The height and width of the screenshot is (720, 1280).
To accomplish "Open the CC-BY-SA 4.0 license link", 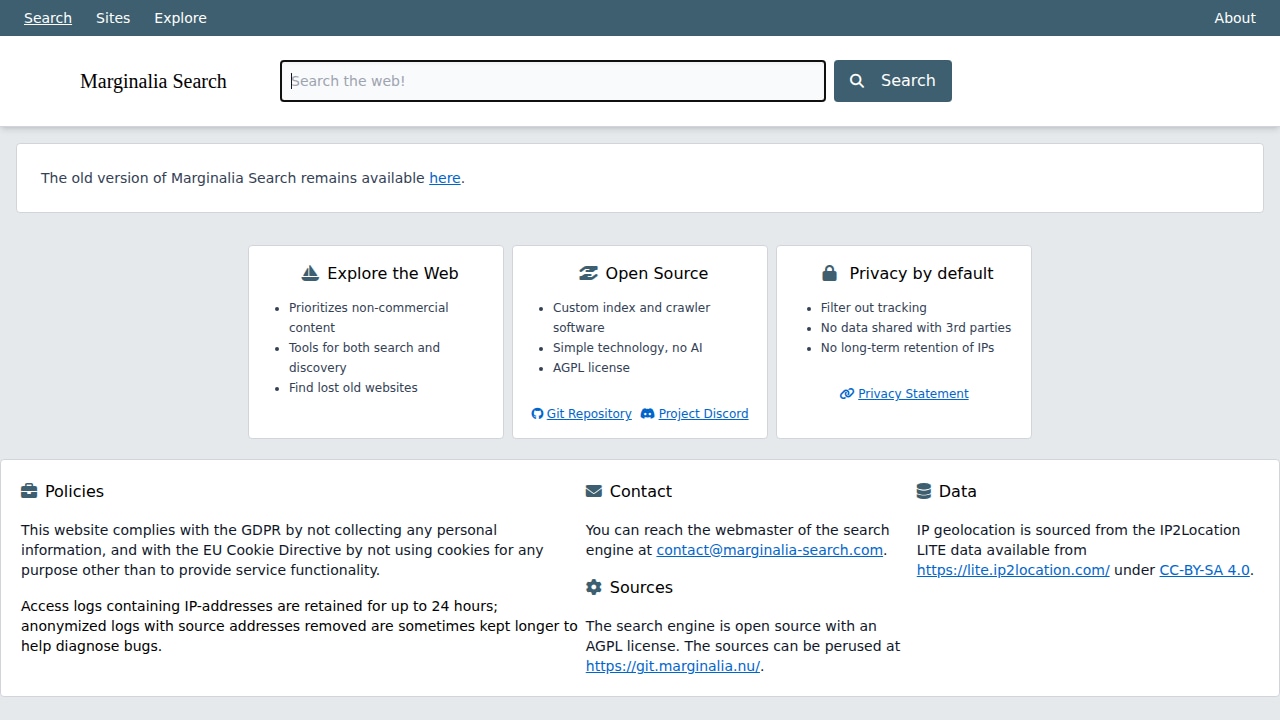I will click(1204, 570).
